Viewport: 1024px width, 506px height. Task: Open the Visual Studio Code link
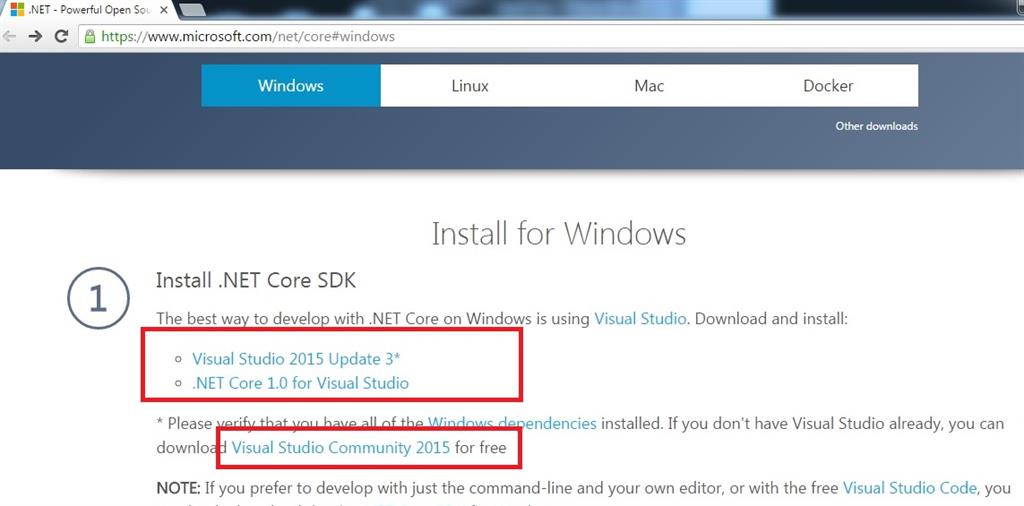[x=910, y=488]
